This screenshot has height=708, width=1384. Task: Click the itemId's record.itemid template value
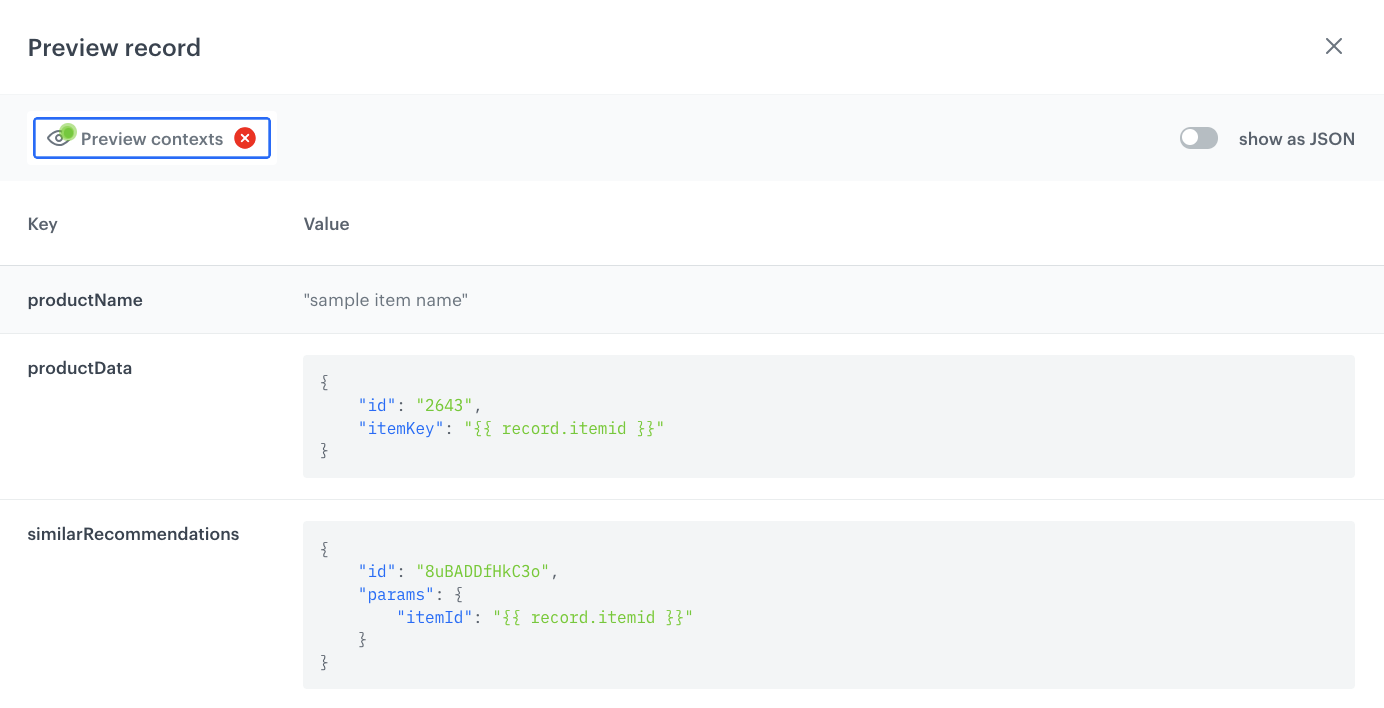coord(593,617)
